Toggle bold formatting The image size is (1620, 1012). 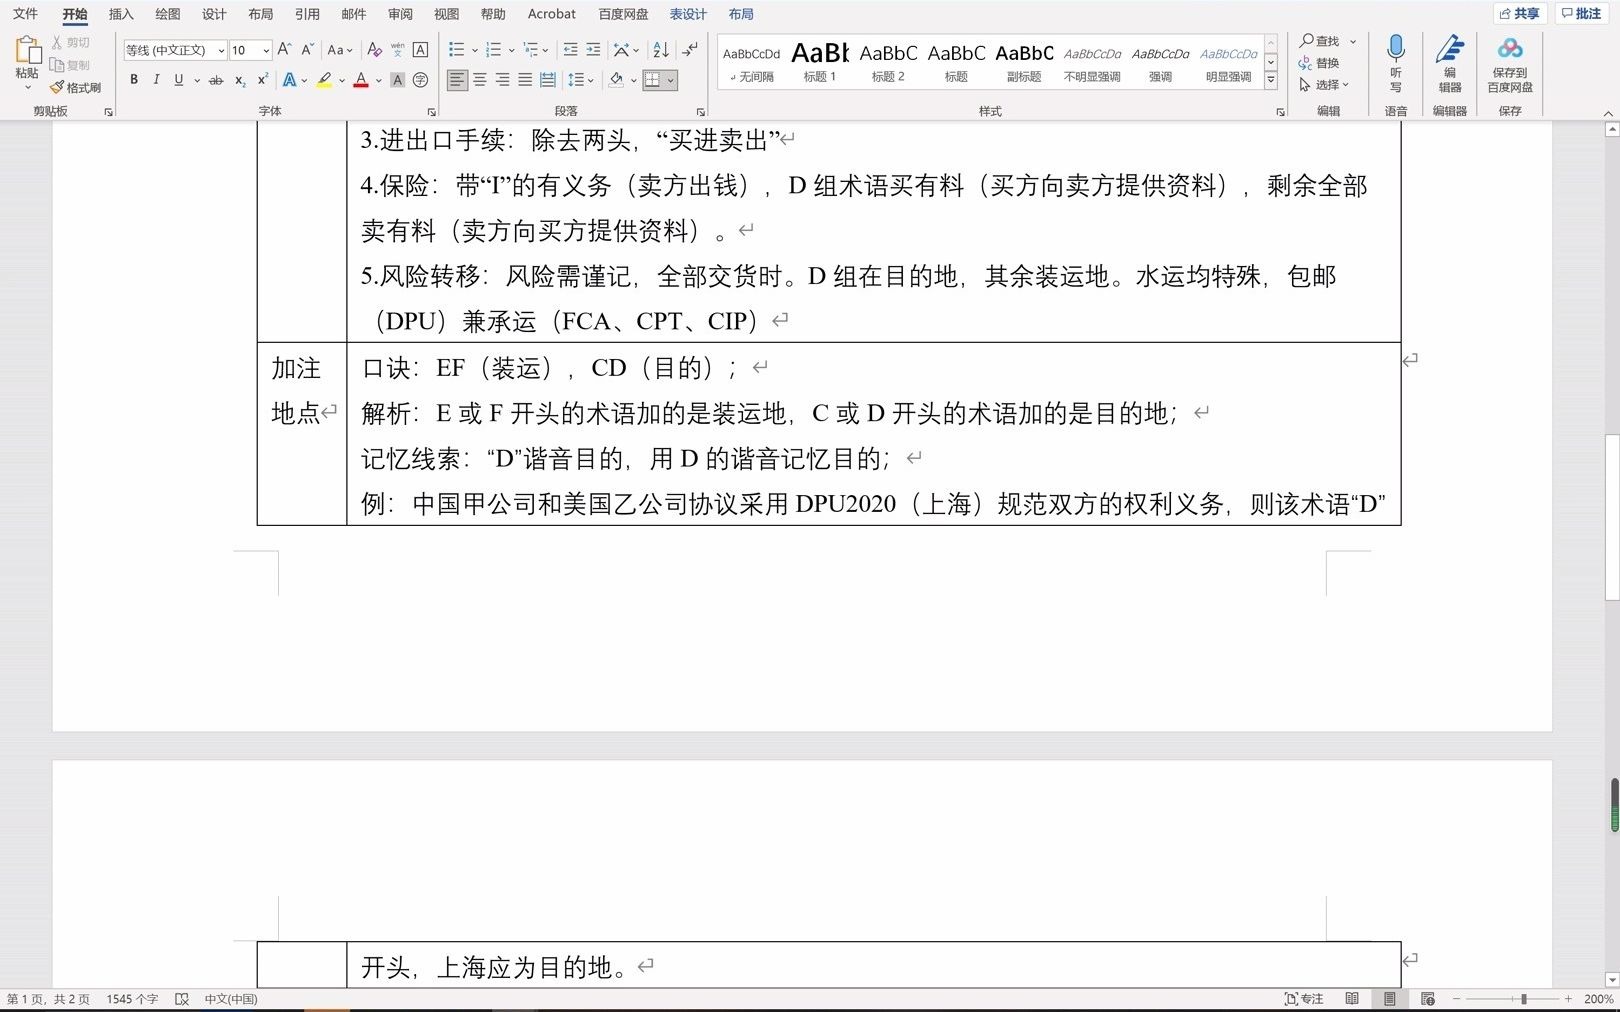tap(134, 80)
